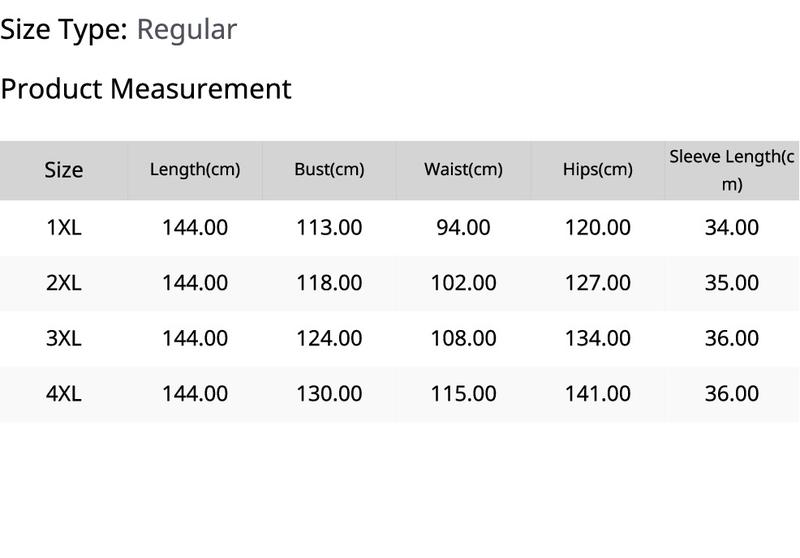Click the 1XL bust value 113.00
The width and height of the screenshot is (800, 558).
pyautogui.click(x=329, y=227)
